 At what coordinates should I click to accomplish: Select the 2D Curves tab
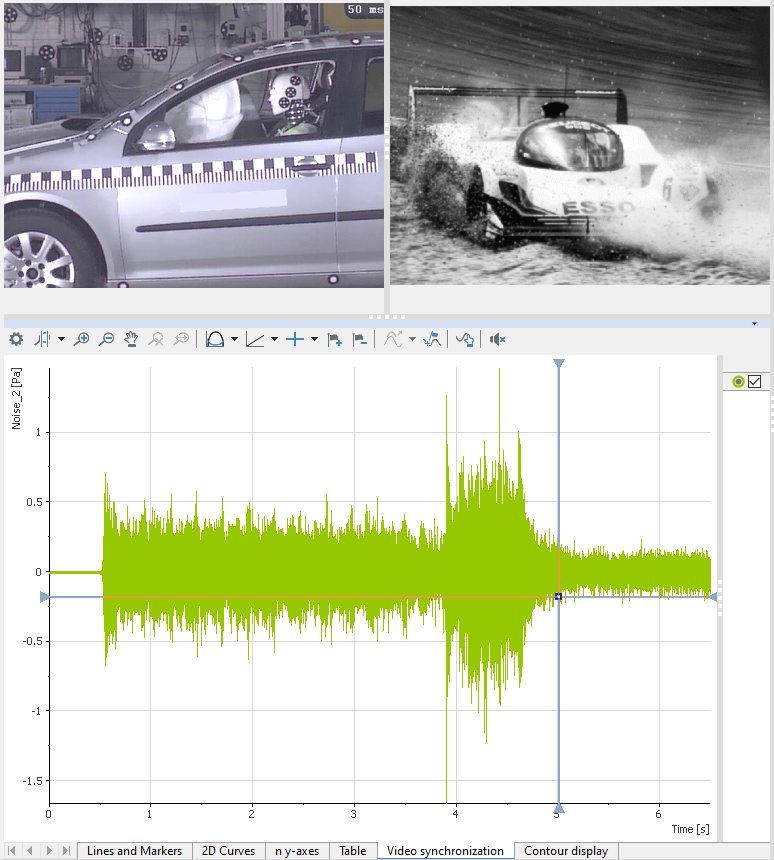(228, 851)
